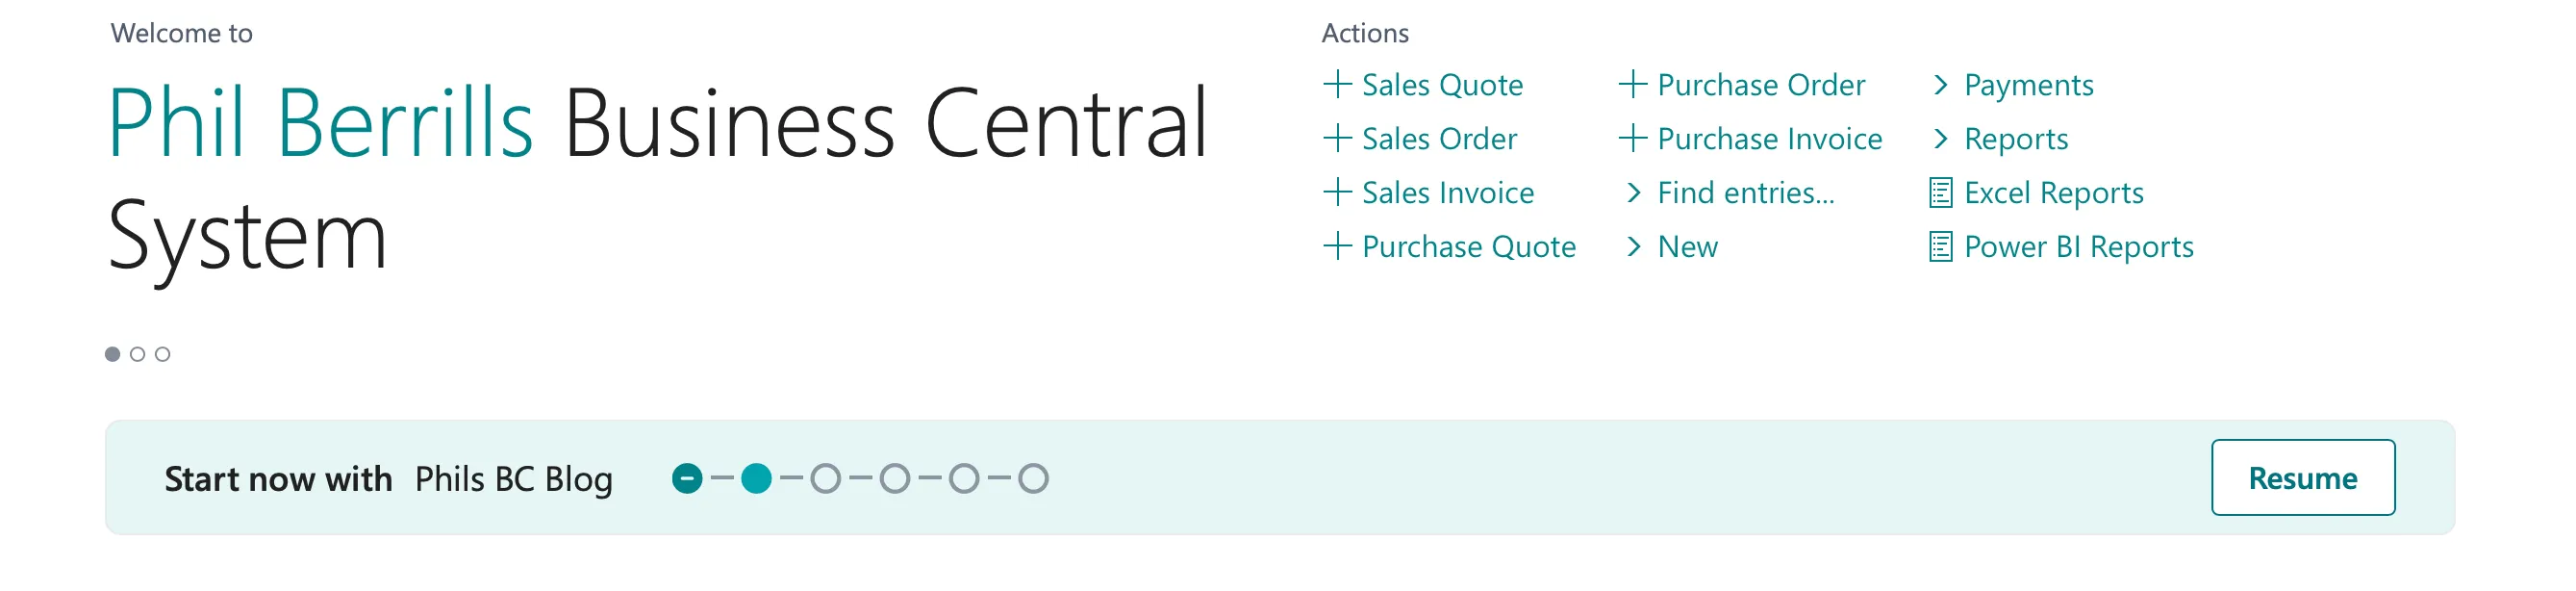The height and width of the screenshot is (591, 2576).
Task: Open the Find entries... menu
Action: point(1730,193)
